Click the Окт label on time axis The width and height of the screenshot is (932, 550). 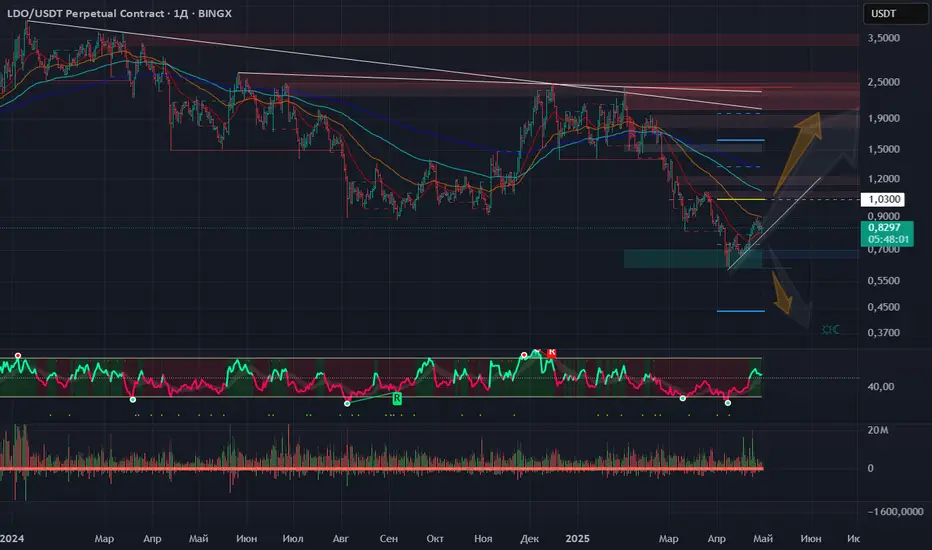click(434, 539)
